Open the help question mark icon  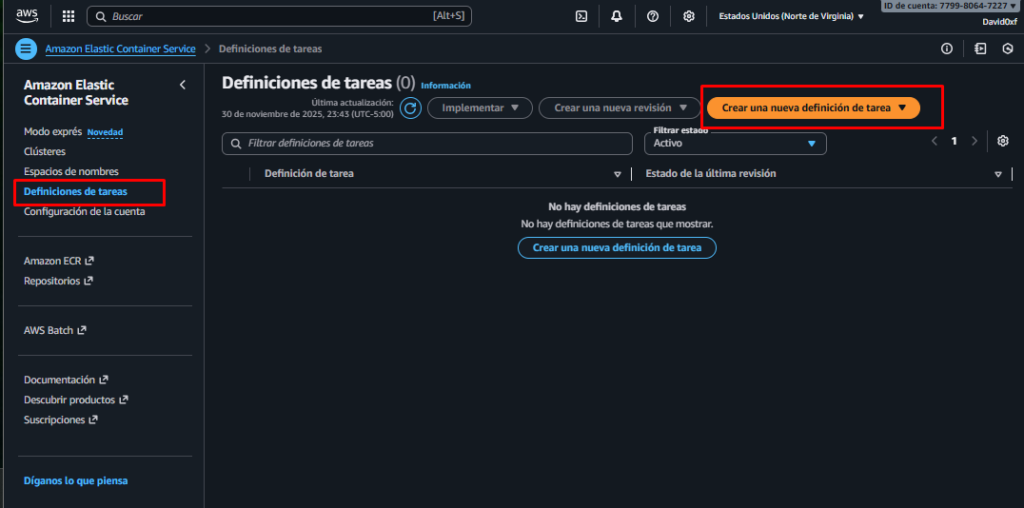pos(652,16)
